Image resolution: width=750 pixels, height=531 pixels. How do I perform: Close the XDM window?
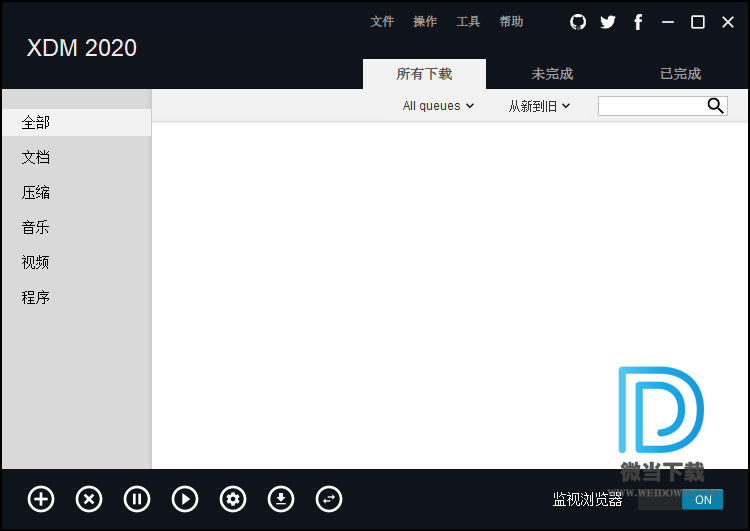[x=728, y=22]
